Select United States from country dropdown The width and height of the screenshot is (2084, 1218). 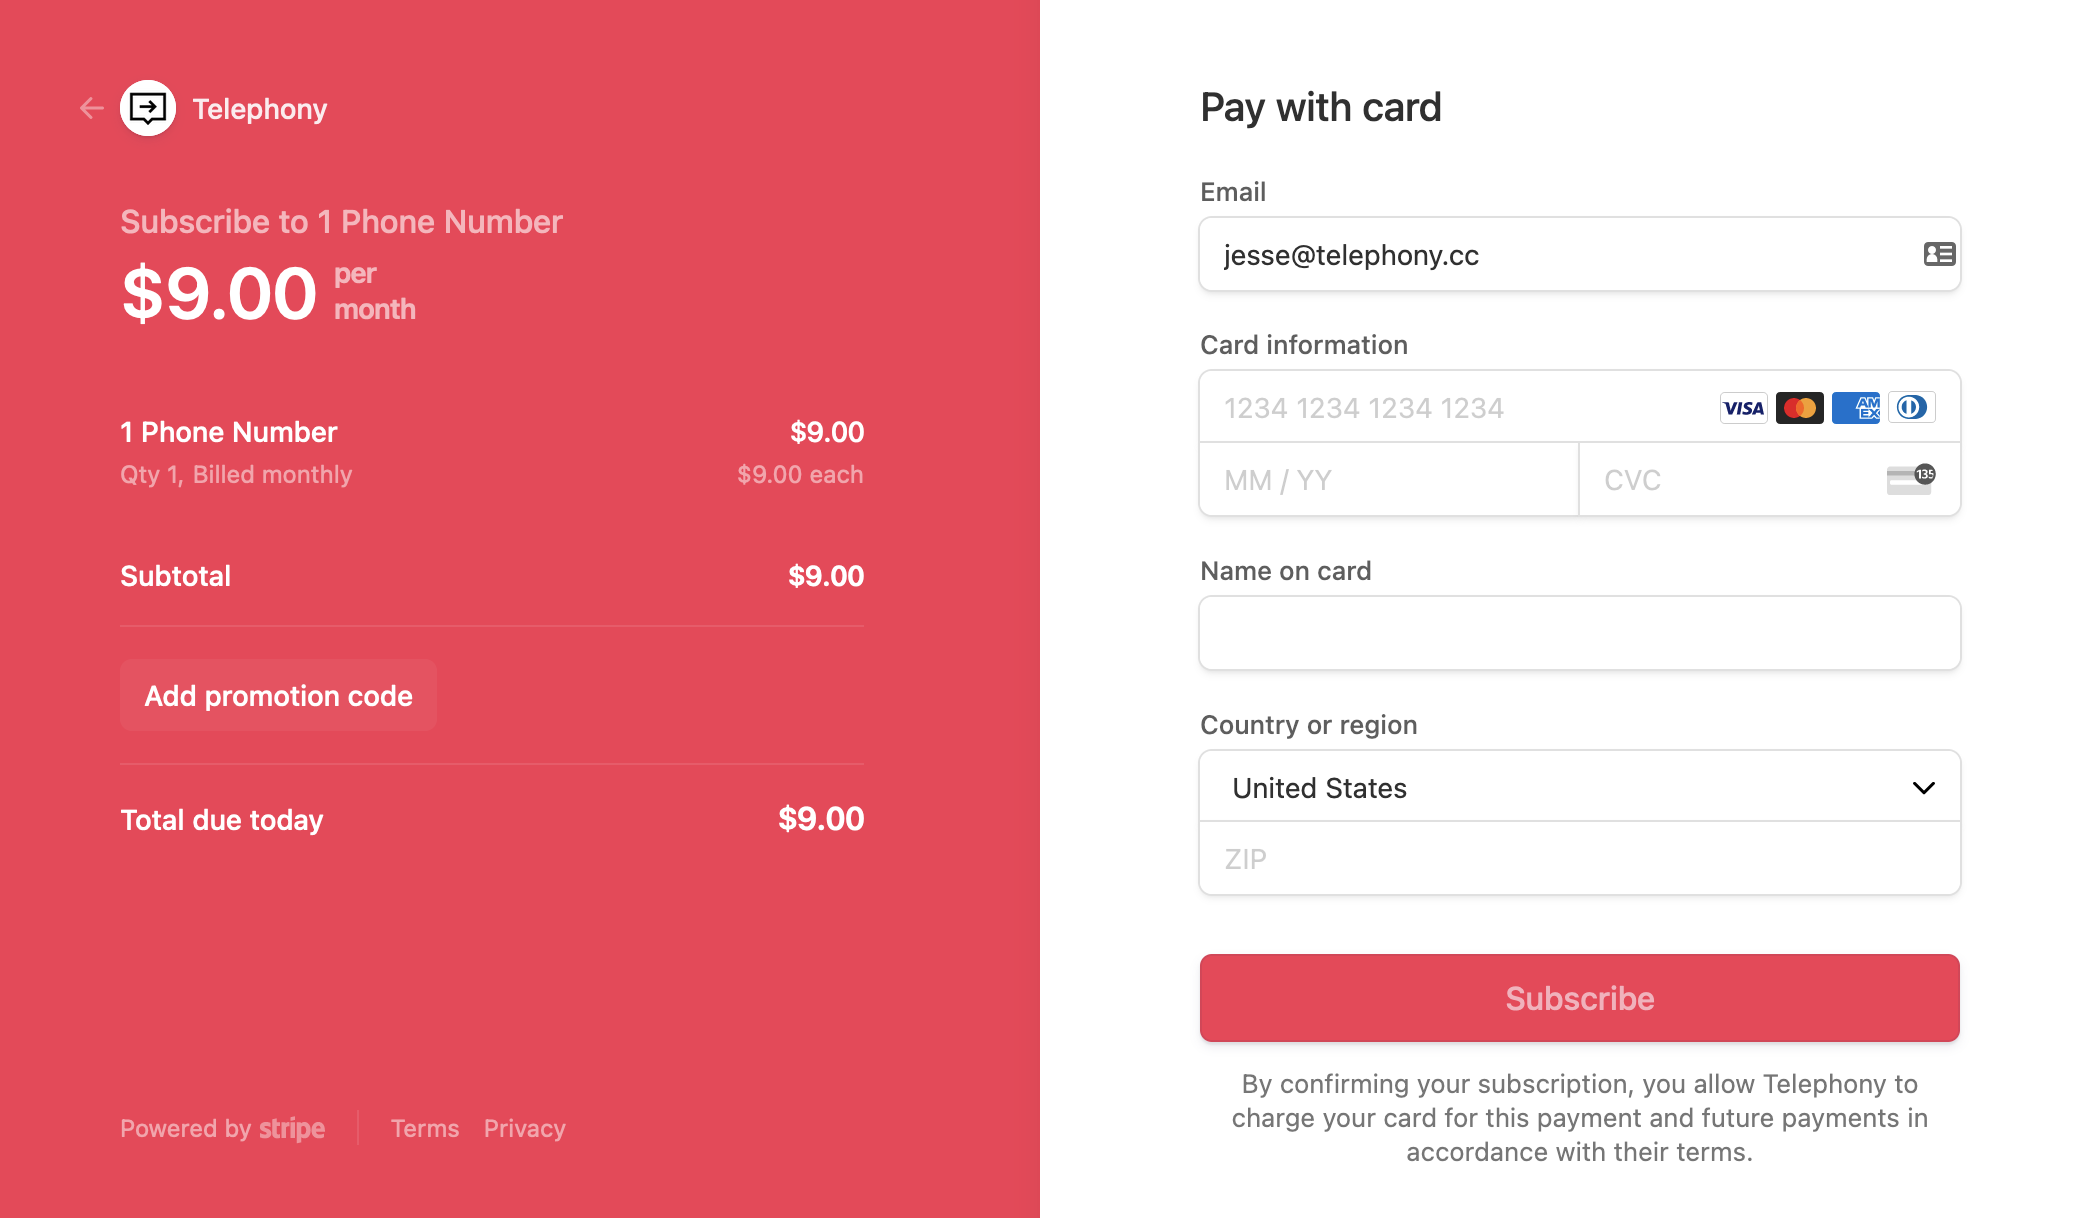pos(1580,787)
